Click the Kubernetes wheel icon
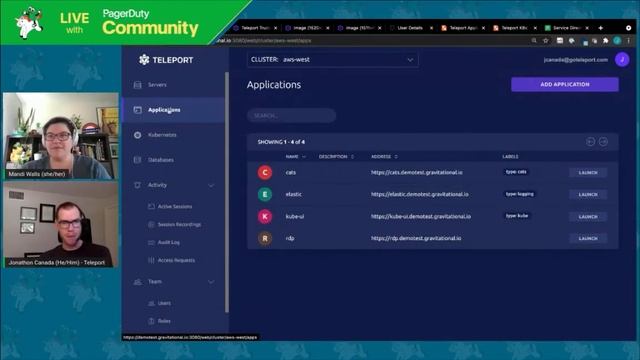Viewport: 640px width, 360px height. [x=138, y=135]
